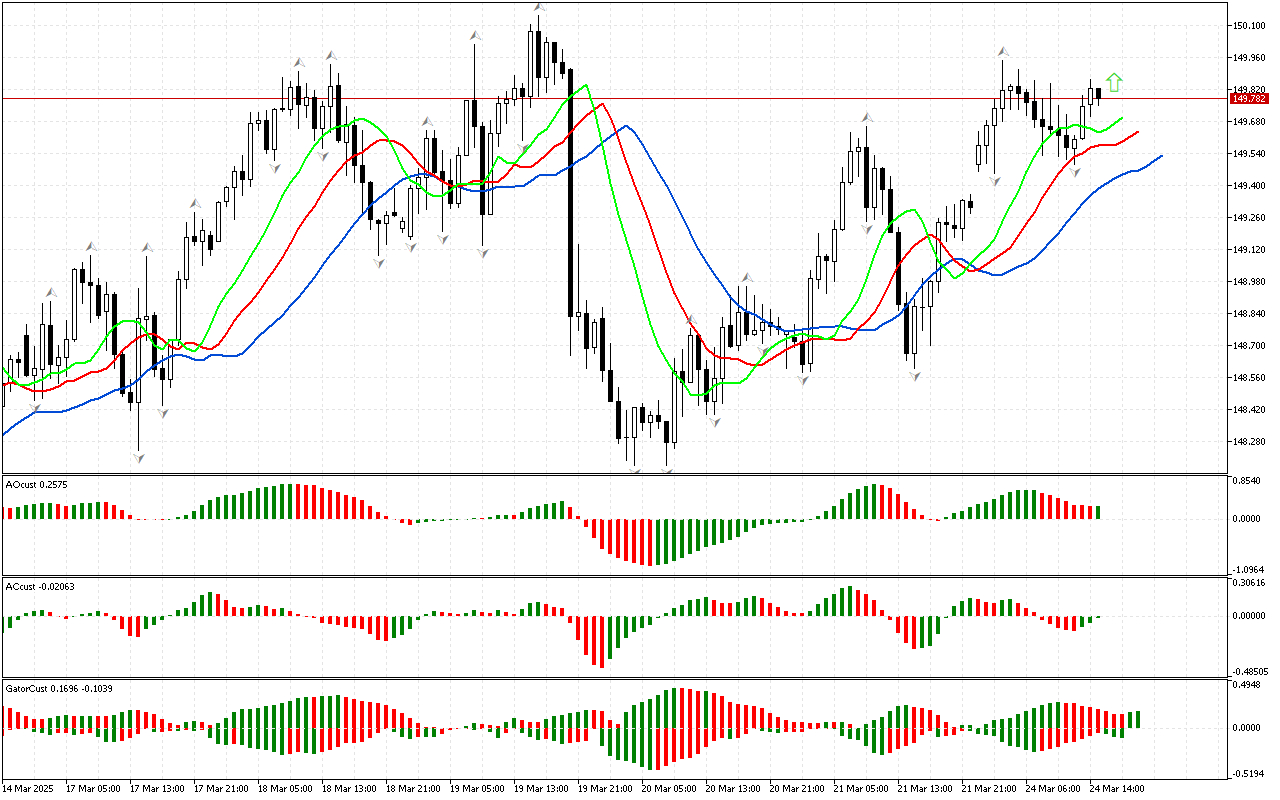1280x800 pixels.
Task: Select the 148.700 price scale label
Action: (1250, 345)
